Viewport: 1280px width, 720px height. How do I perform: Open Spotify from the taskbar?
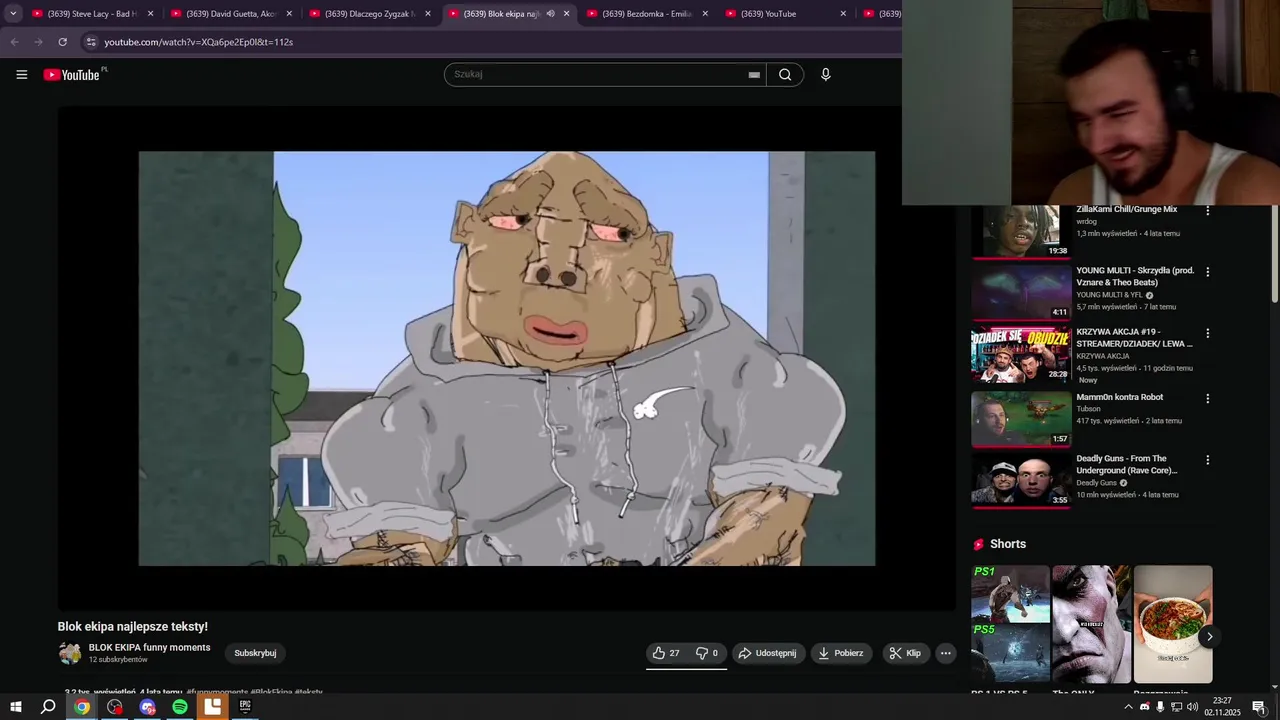pos(180,707)
